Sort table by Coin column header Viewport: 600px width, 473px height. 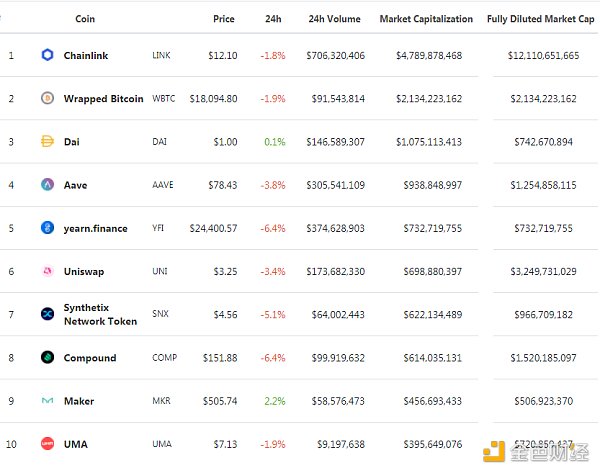(x=85, y=19)
